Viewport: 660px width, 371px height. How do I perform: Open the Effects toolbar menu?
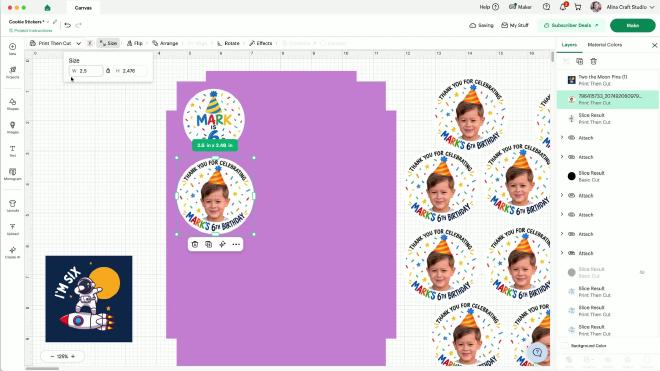click(x=261, y=43)
